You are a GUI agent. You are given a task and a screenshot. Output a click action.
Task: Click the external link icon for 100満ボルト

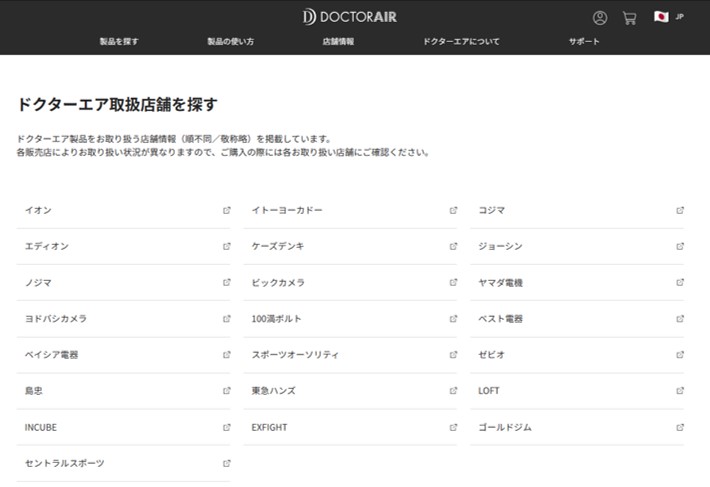click(x=453, y=319)
